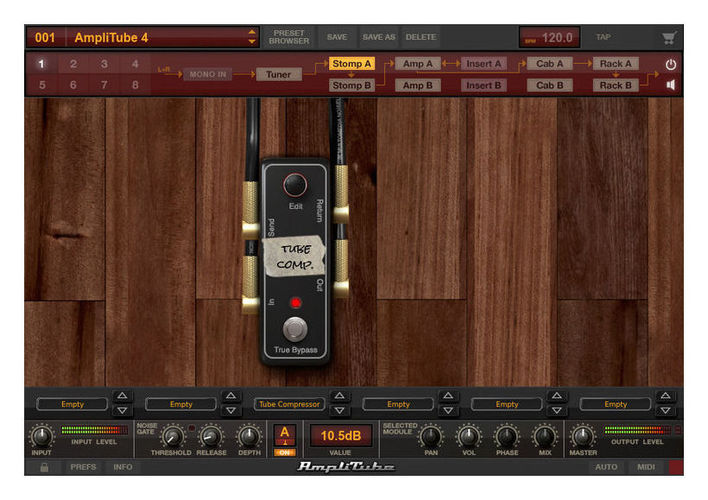Viewport: 708px width, 500px height.
Task: Switch to the Insert B module
Action: click(x=484, y=85)
